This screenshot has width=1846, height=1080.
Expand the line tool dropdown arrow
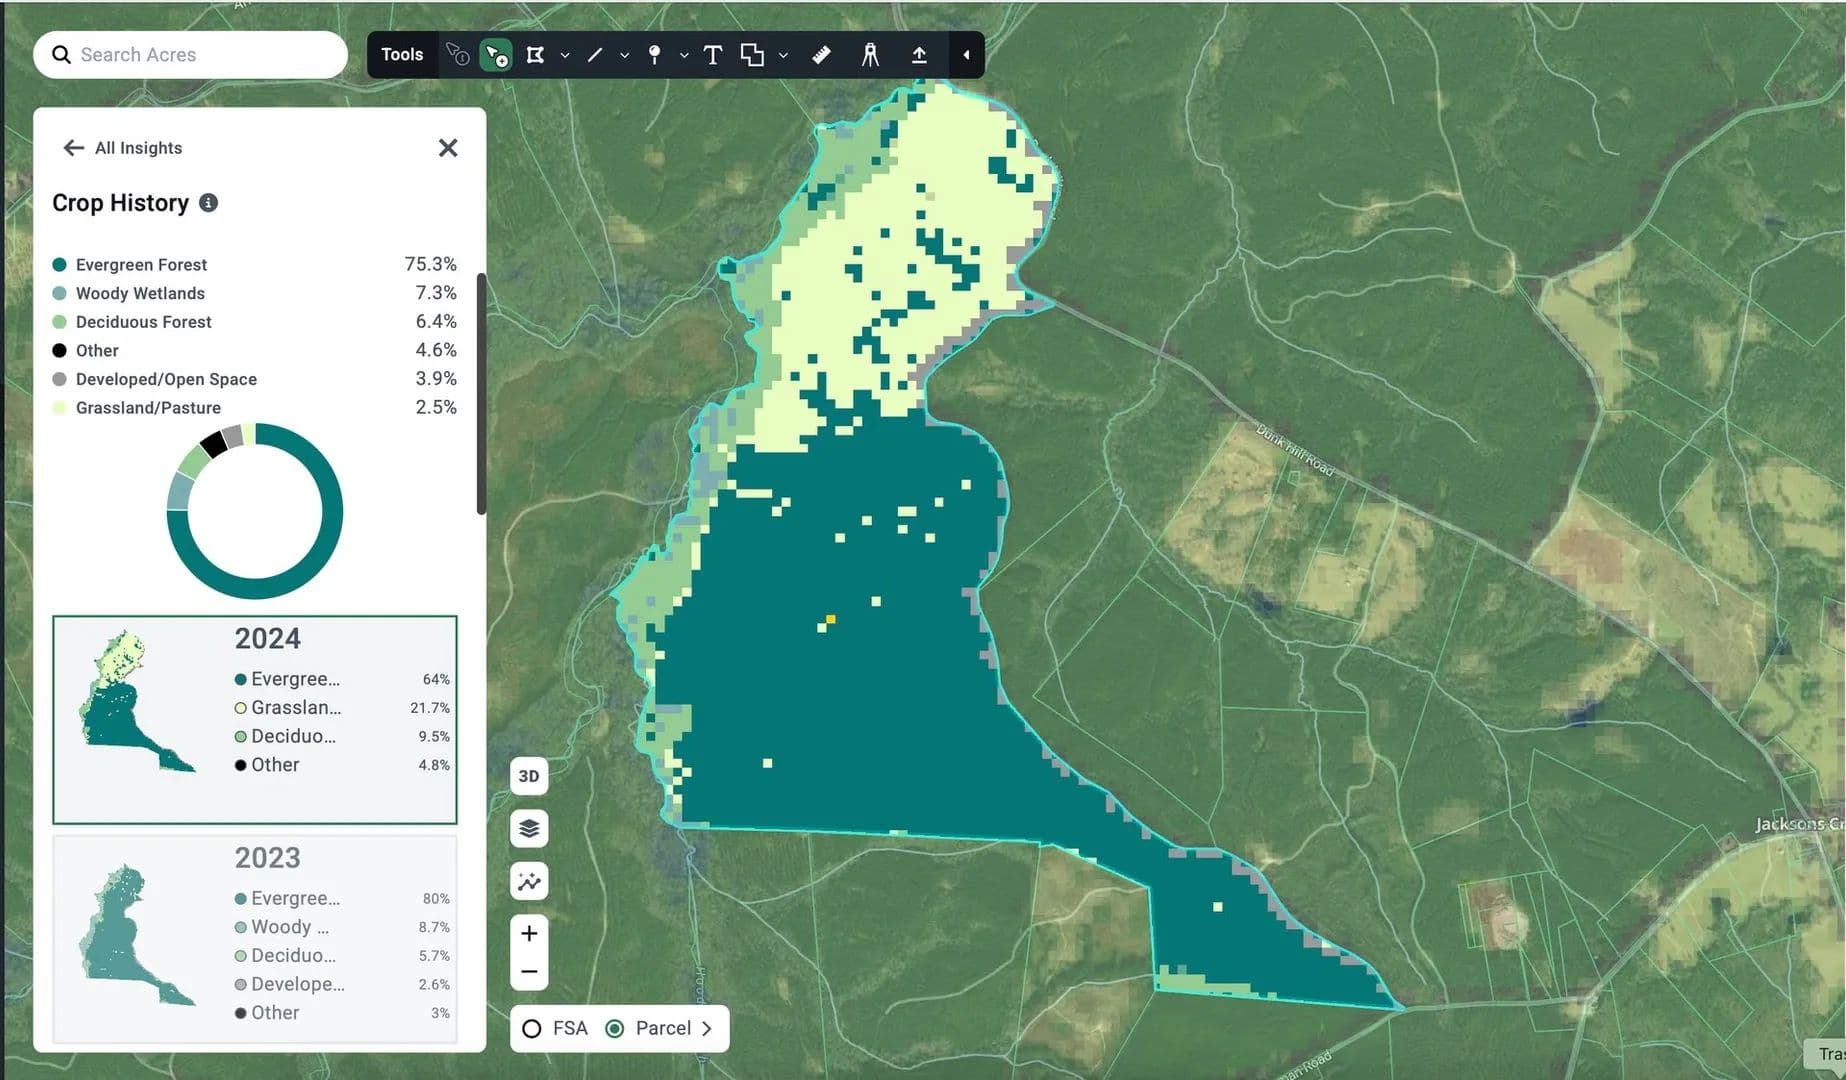624,56
